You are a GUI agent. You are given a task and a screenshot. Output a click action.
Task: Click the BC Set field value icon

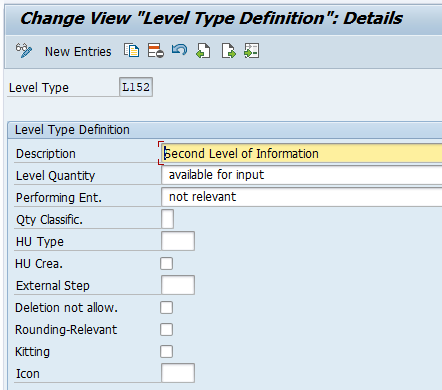point(251,51)
